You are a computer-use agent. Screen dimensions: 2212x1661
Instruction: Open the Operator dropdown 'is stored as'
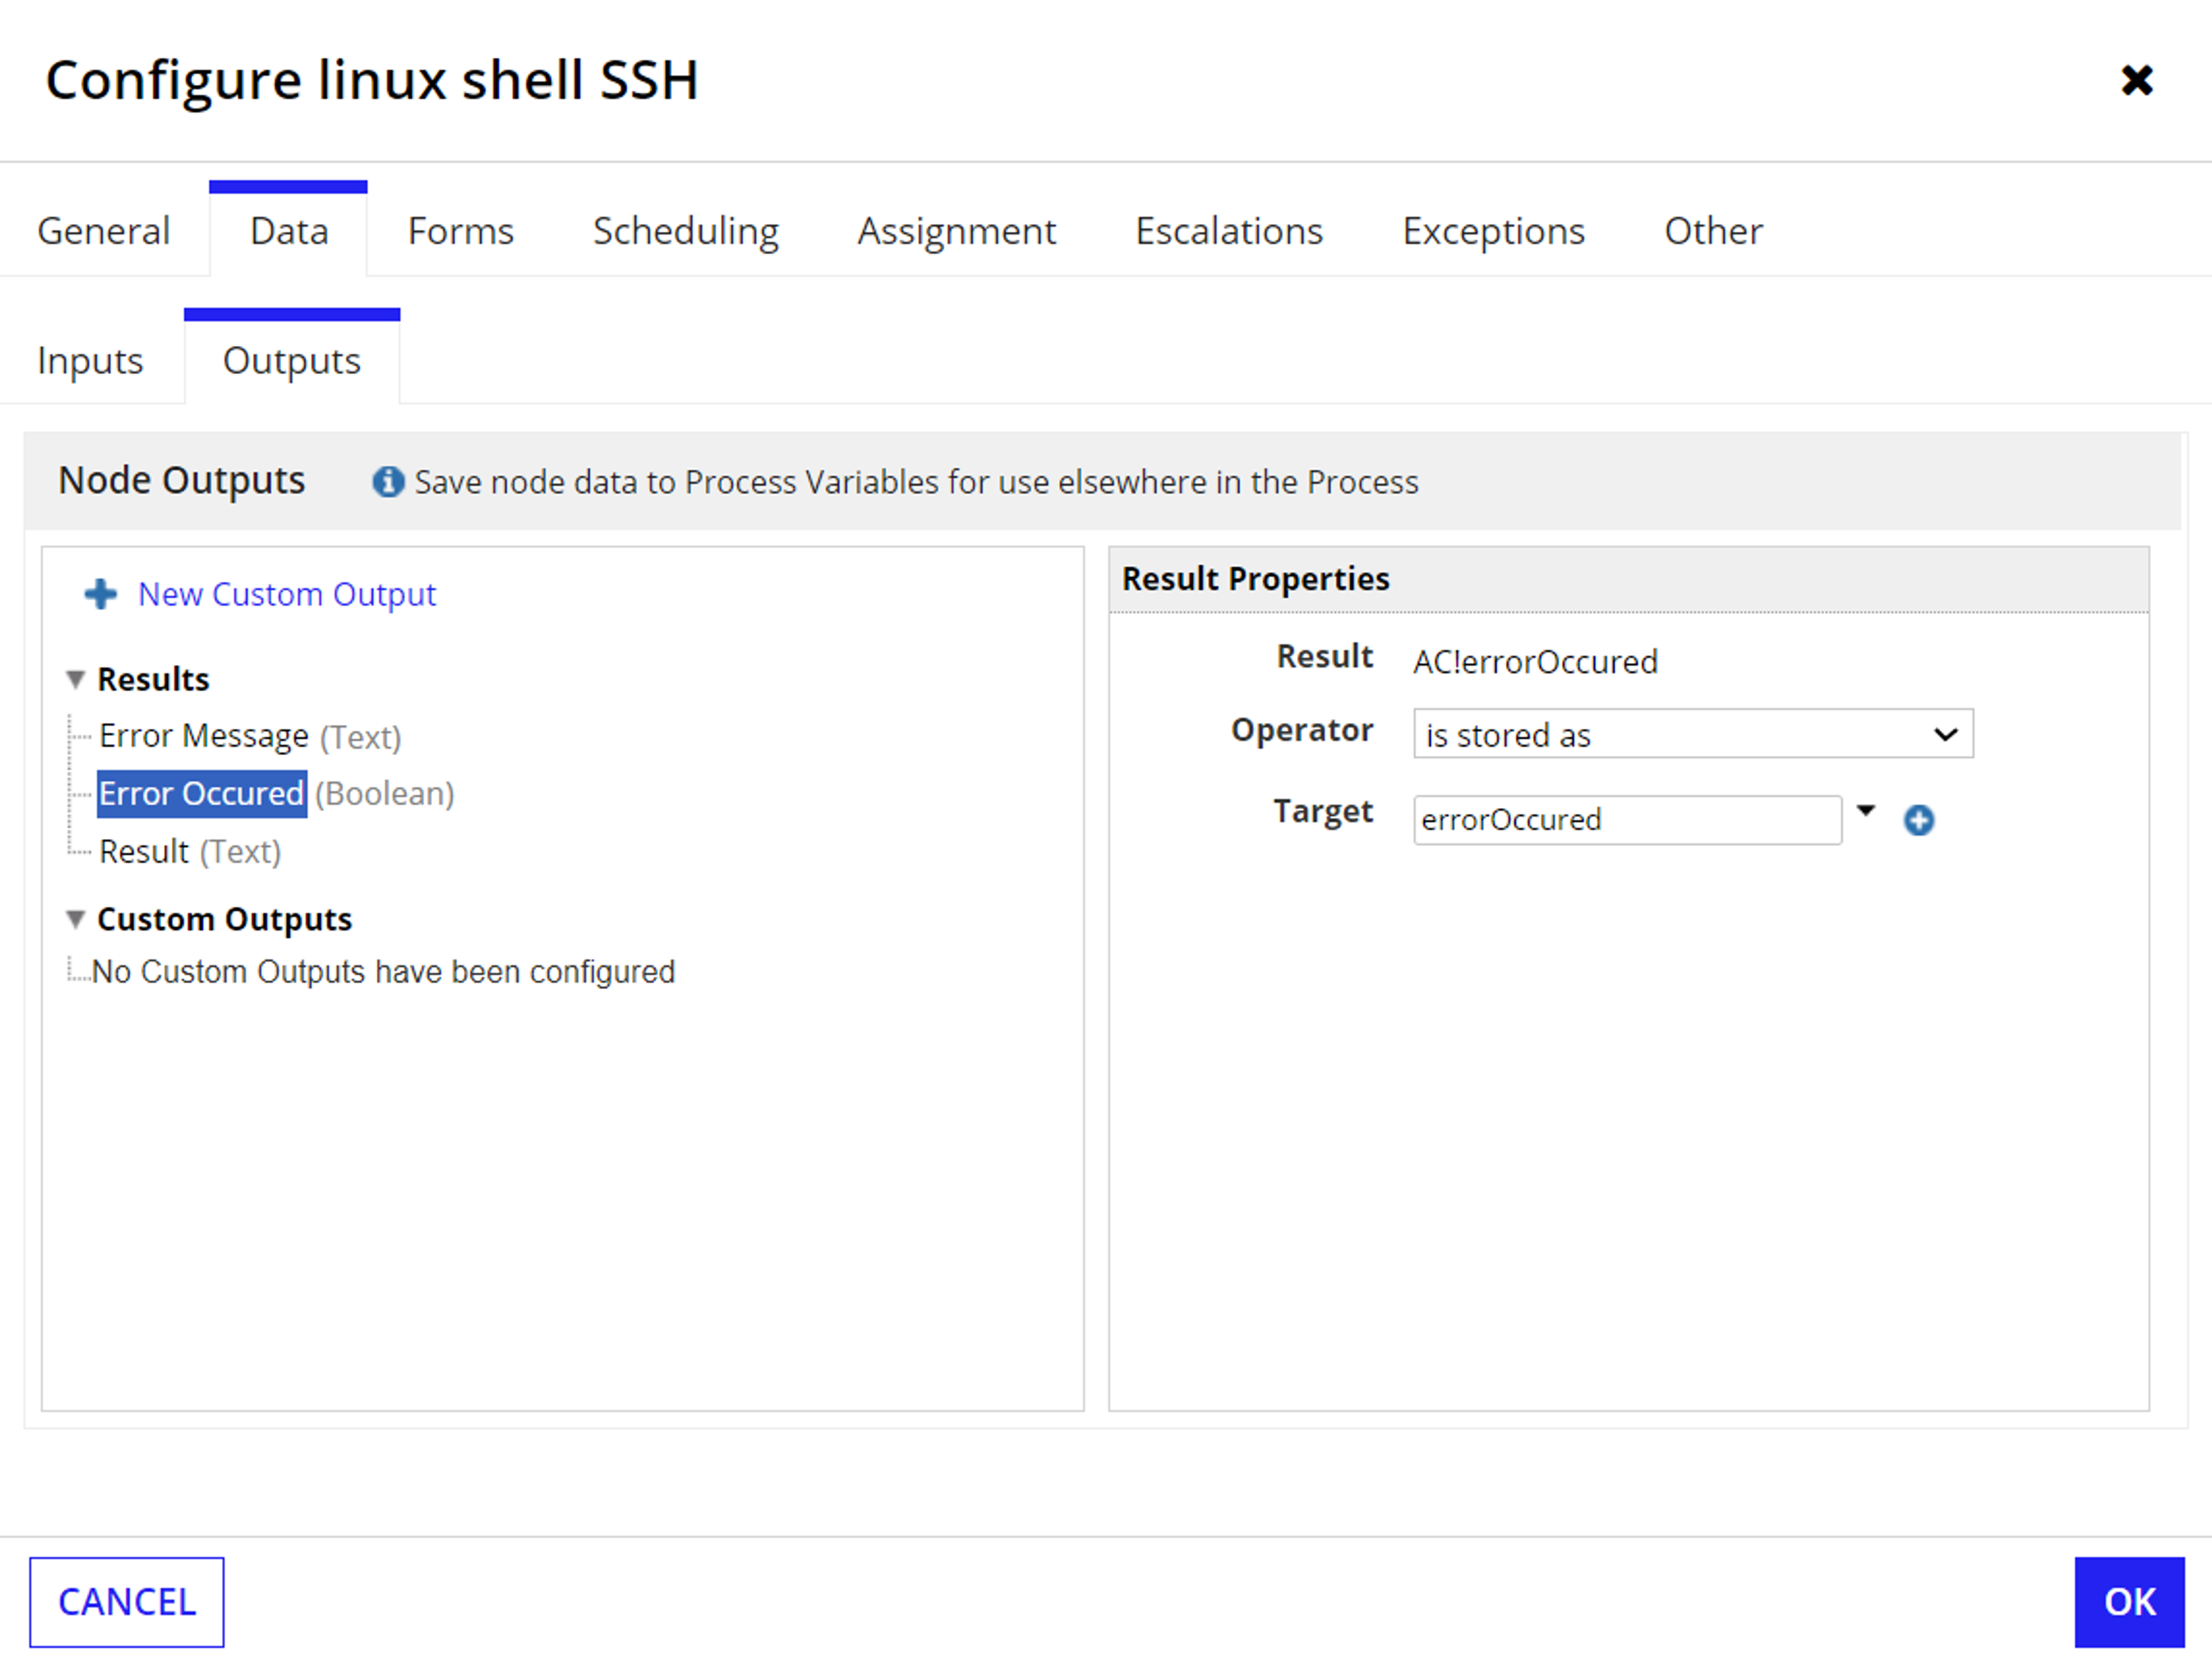tap(1692, 734)
